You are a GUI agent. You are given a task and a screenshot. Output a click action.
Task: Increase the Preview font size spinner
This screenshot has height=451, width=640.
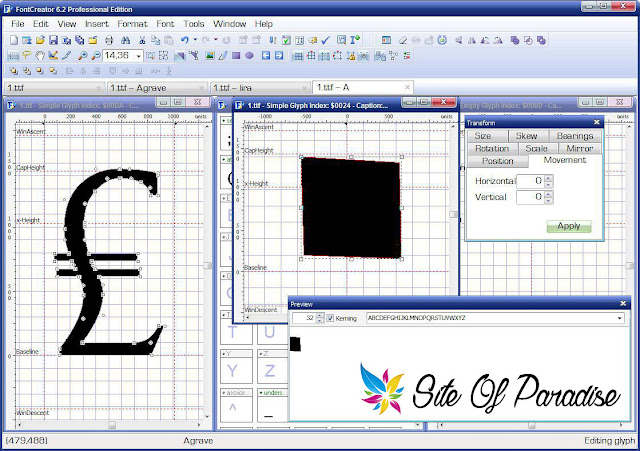tap(320, 315)
